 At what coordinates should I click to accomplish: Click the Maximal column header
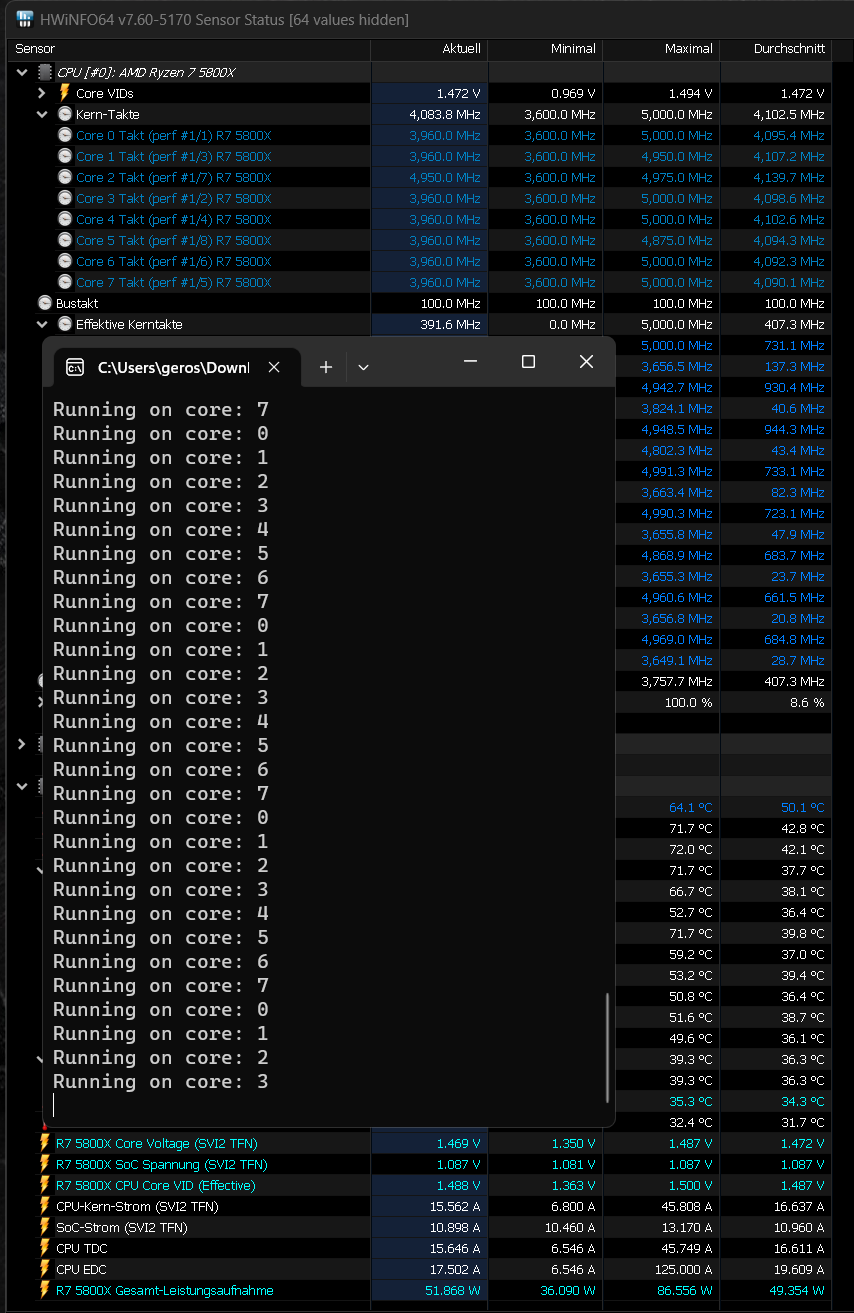pos(661,48)
